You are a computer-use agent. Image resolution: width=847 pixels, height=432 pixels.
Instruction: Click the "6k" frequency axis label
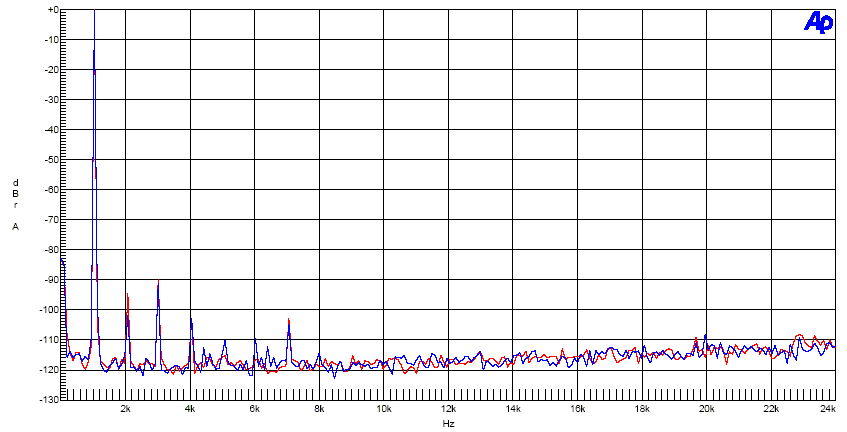[254, 409]
